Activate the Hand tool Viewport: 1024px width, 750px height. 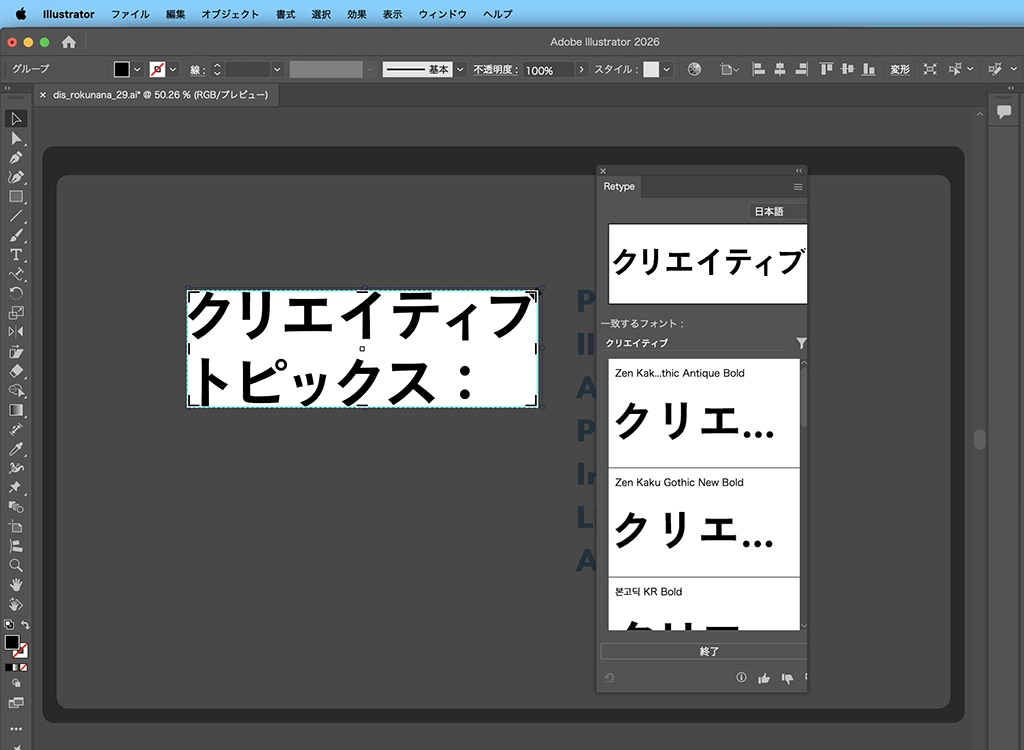click(16, 584)
